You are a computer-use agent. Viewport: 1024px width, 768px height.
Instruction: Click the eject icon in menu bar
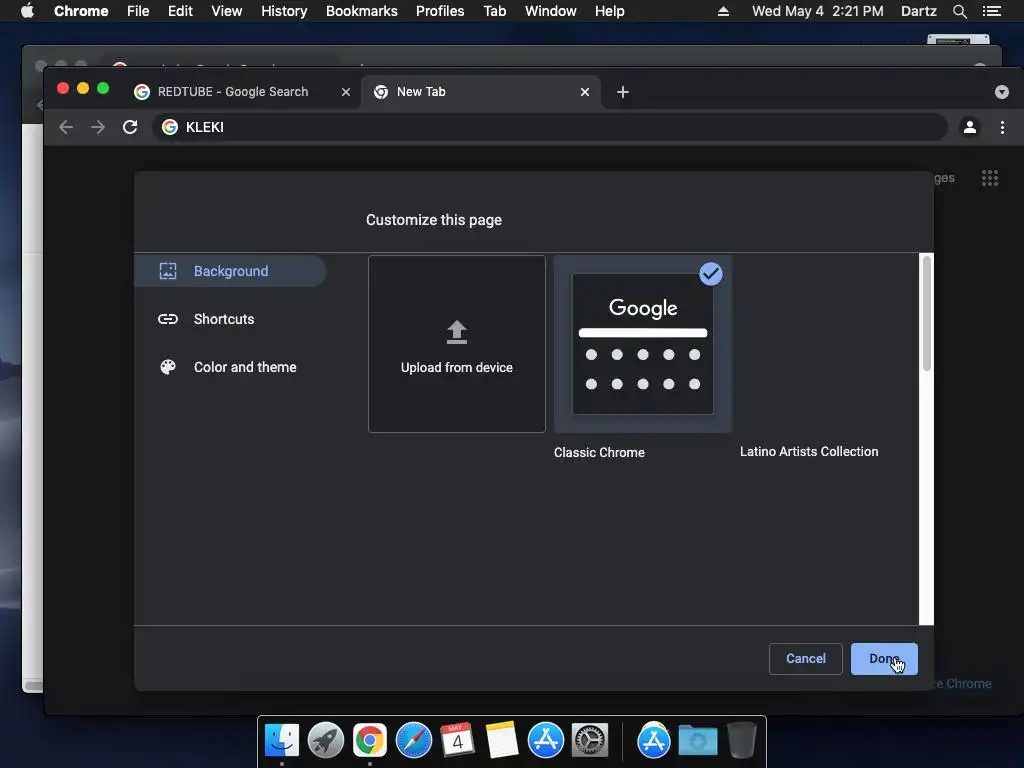tap(723, 11)
